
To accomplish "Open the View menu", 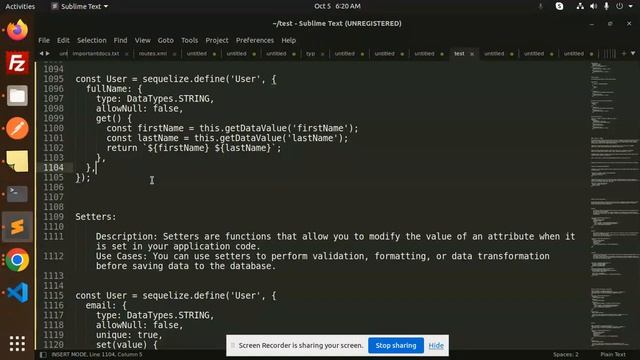I will pyautogui.click(x=143, y=40).
